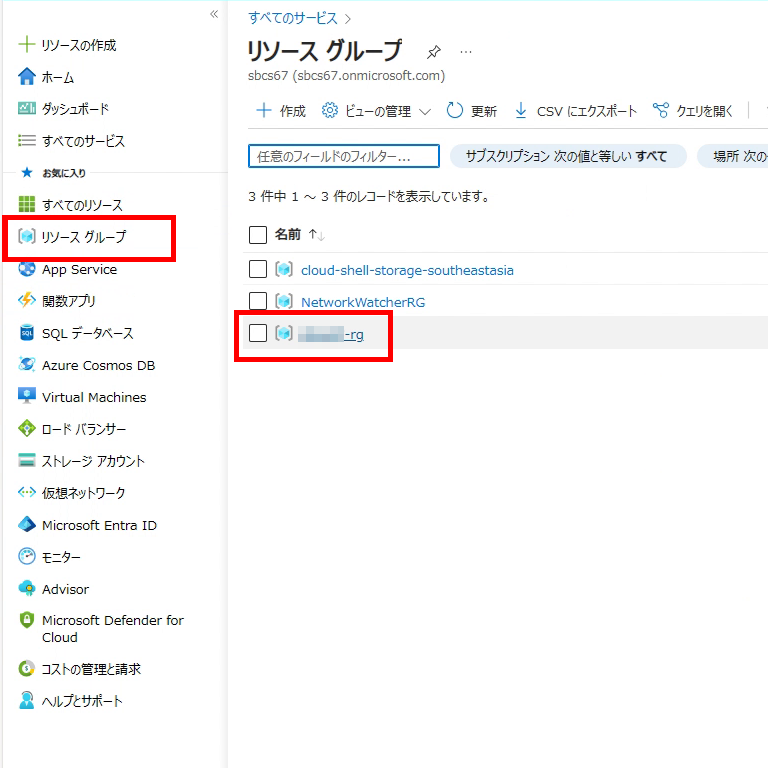The image size is (768, 768).
Task: Click the SQL データベース icon
Action: [26, 333]
